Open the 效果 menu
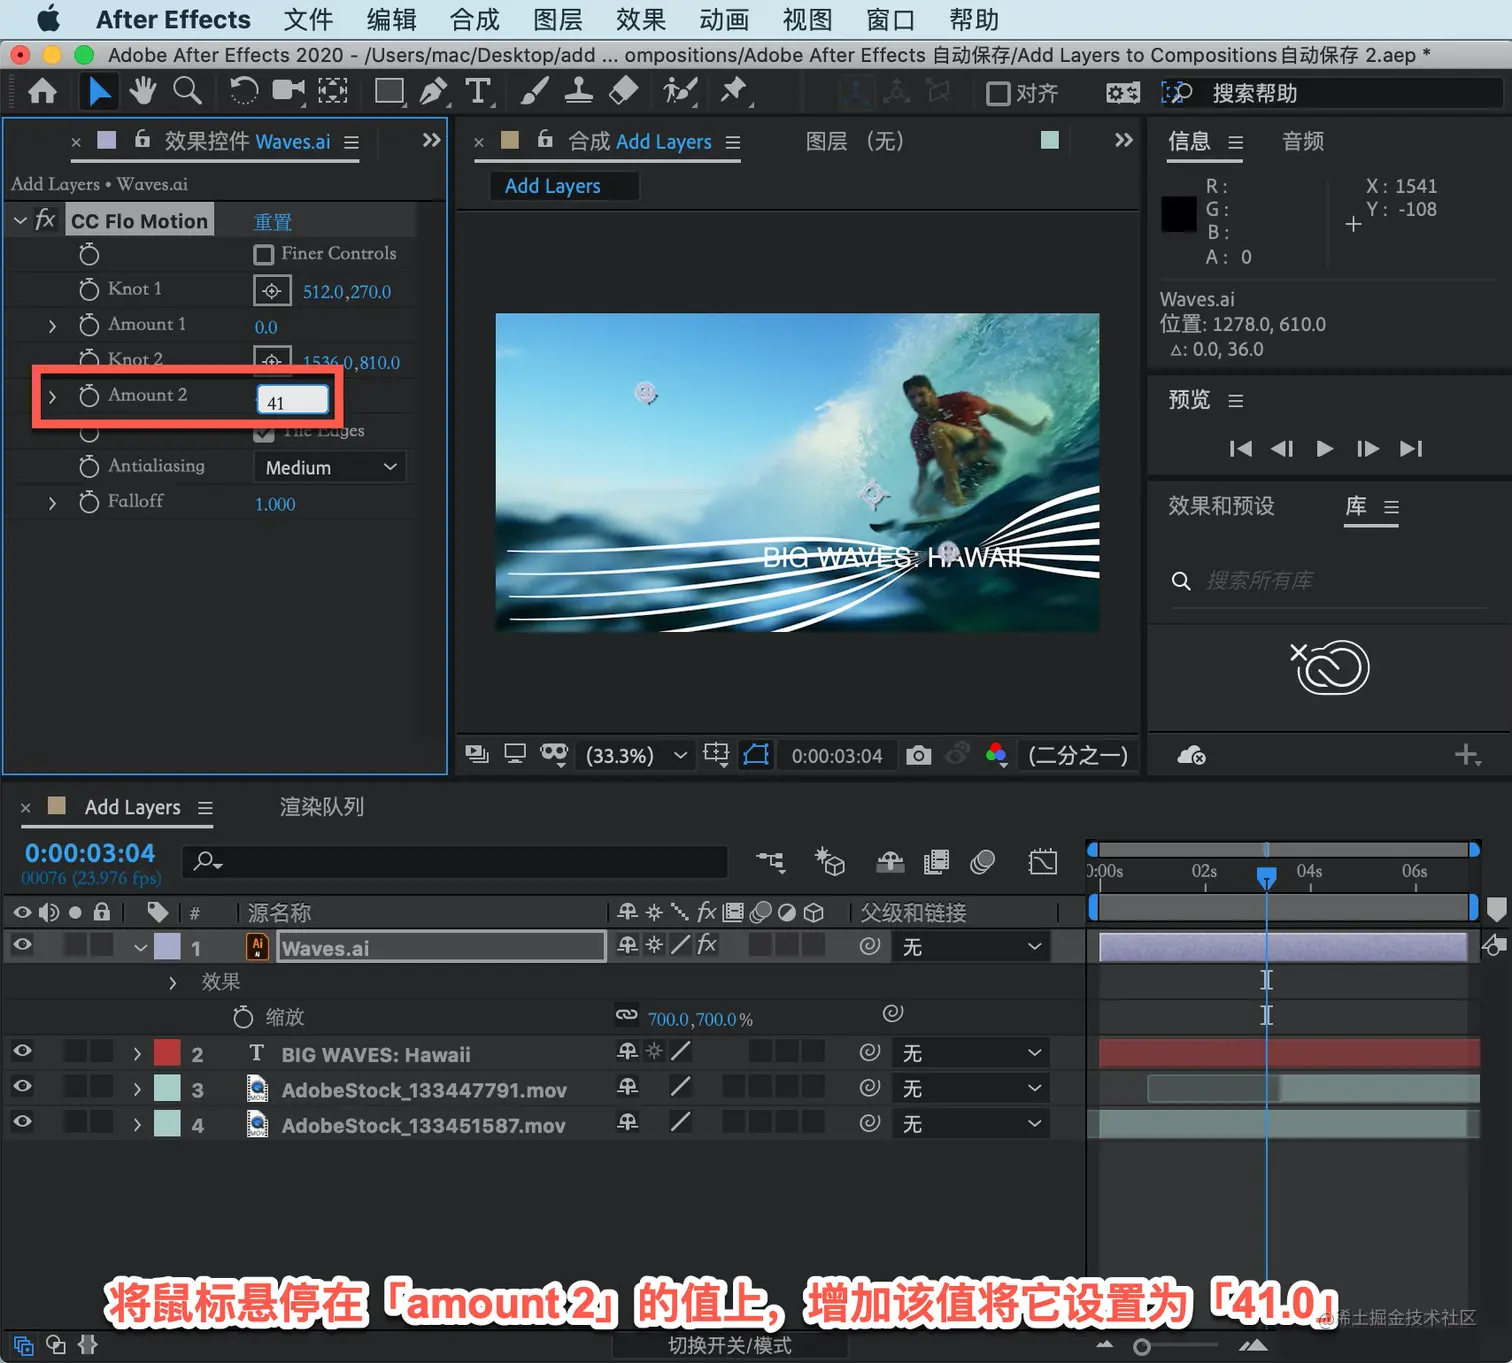Image resolution: width=1512 pixels, height=1363 pixels. (641, 20)
